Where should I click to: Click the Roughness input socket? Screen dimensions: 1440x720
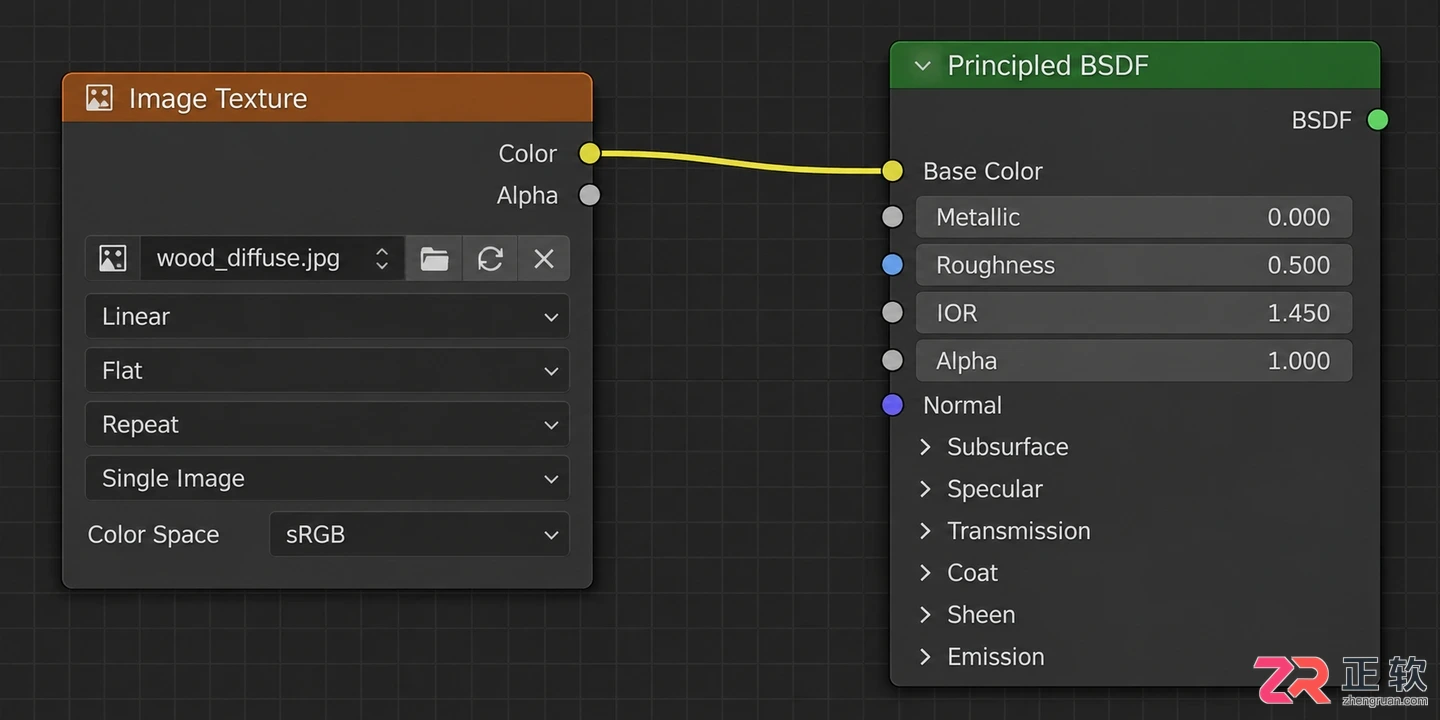(893, 265)
